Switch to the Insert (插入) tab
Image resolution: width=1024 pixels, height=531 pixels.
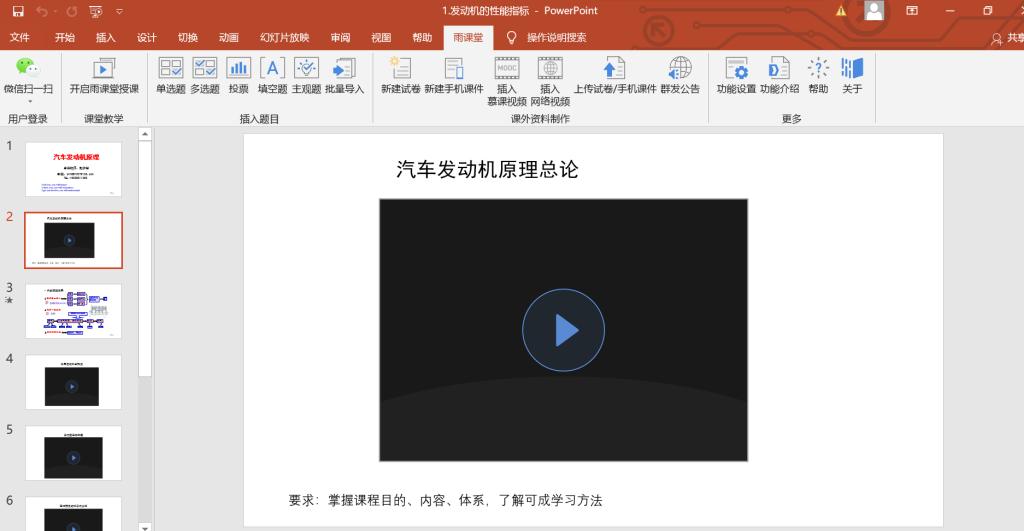(105, 37)
